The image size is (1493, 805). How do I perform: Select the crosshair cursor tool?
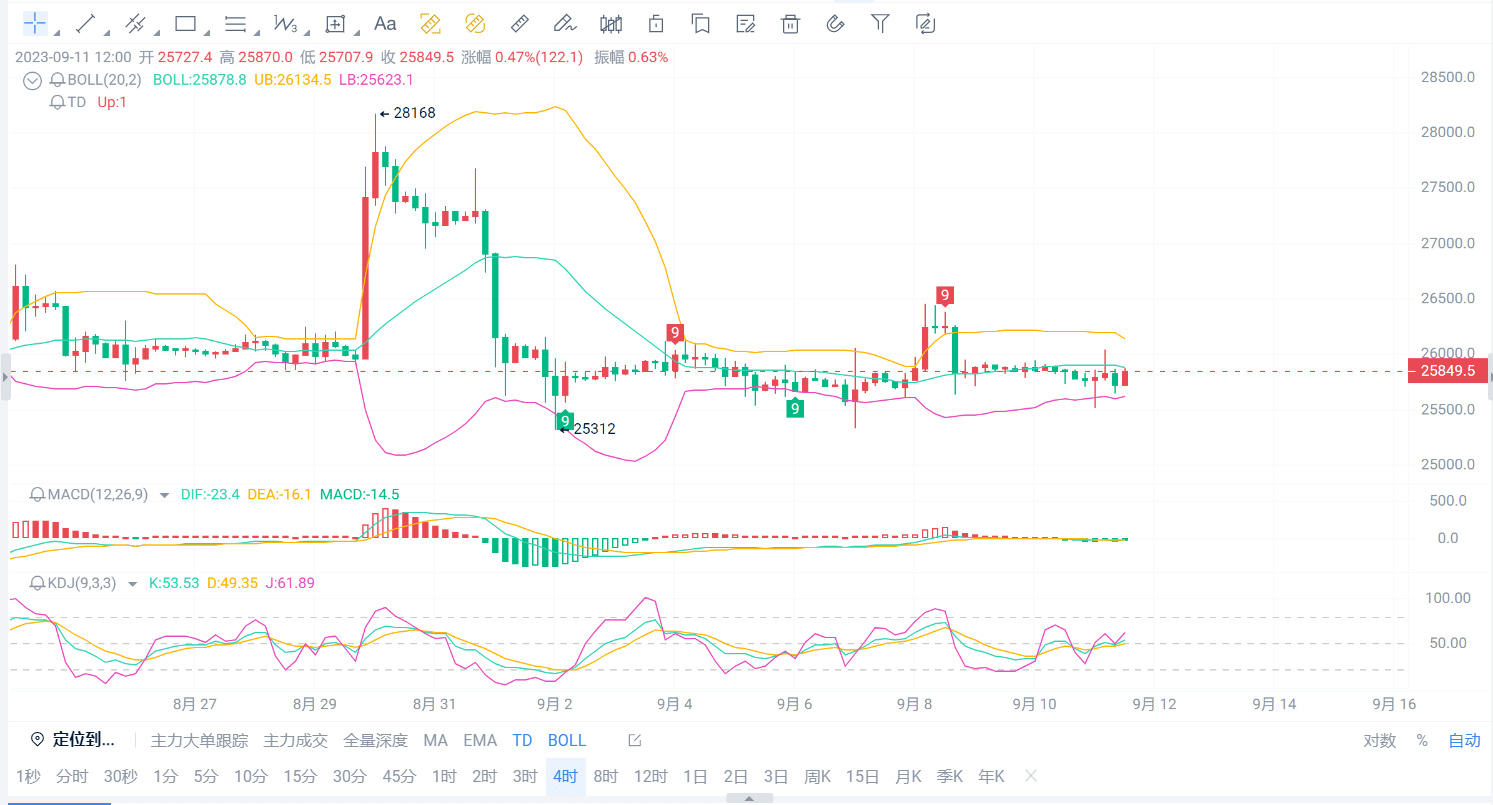click(x=36, y=23)
